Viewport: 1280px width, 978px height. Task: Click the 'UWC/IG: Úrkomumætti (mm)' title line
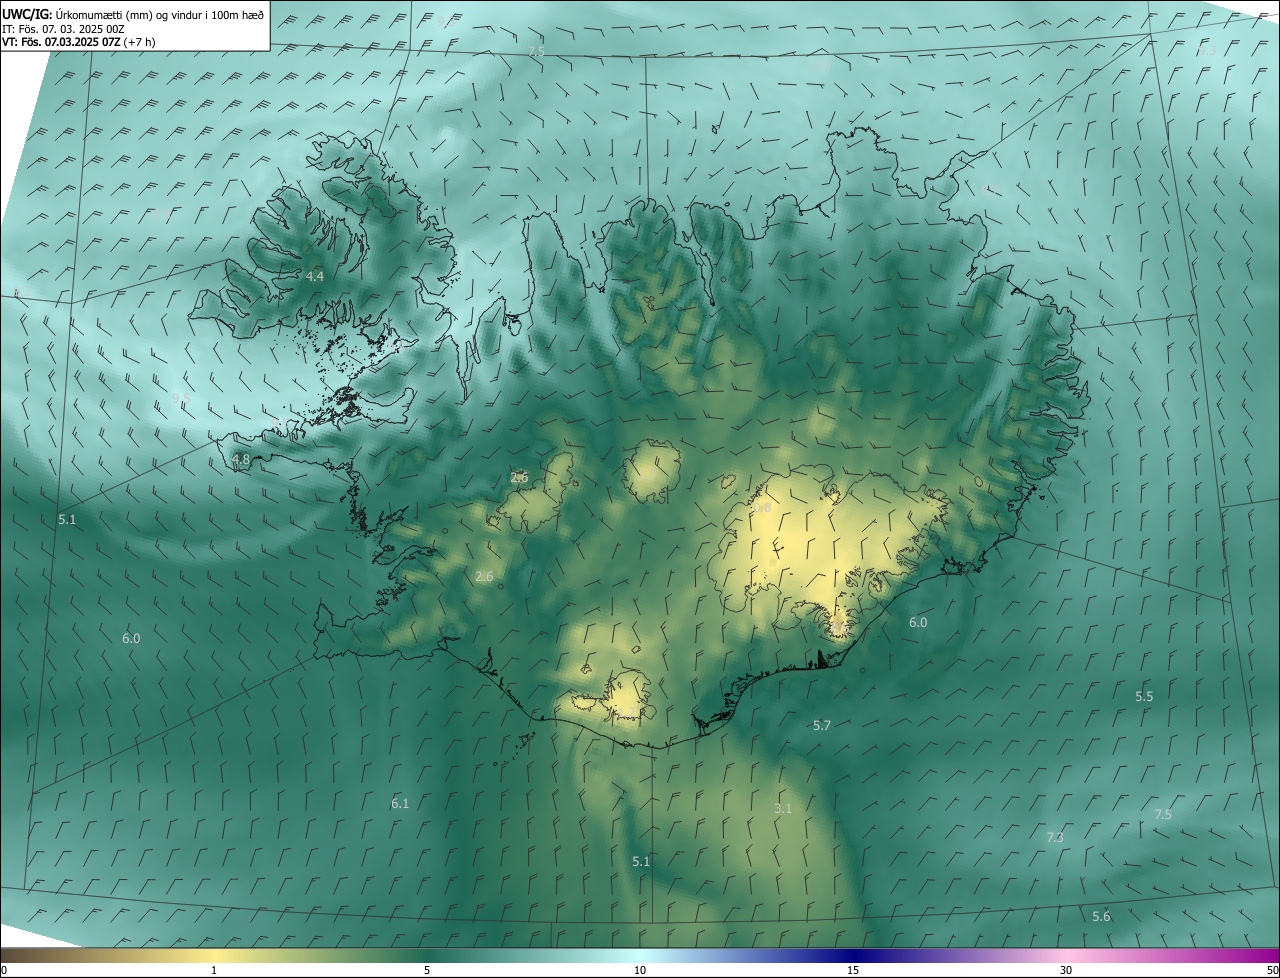(133, 14)
